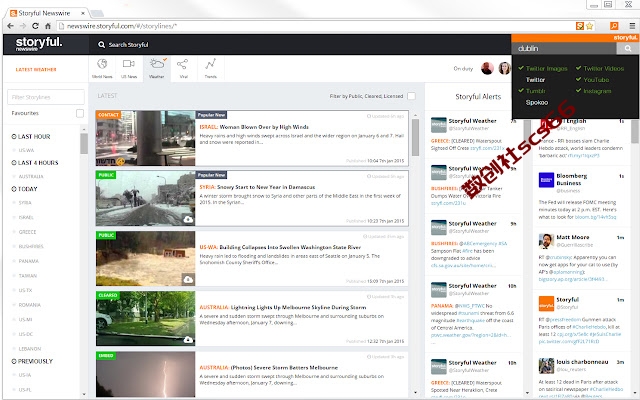This screenshot has height=400, width=640.
Task: Open louis charbonneau profile avatar
Action: (546, 366)
